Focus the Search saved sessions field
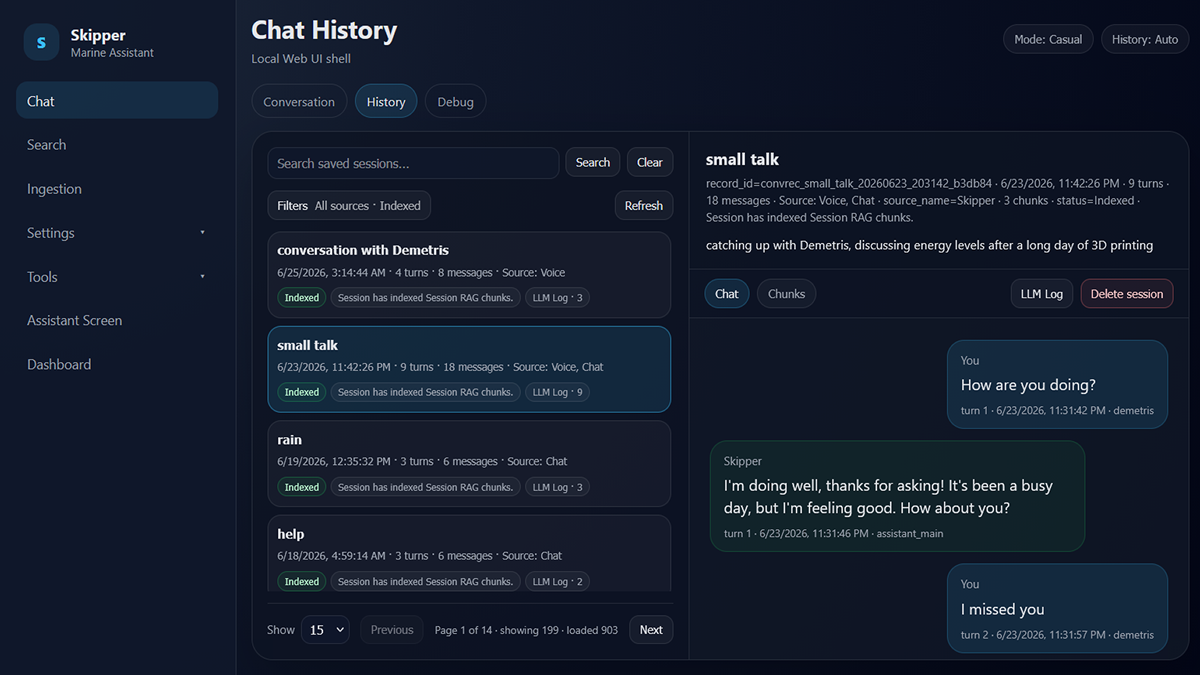This screenshot has height=675, width=1200. [413, 163]
